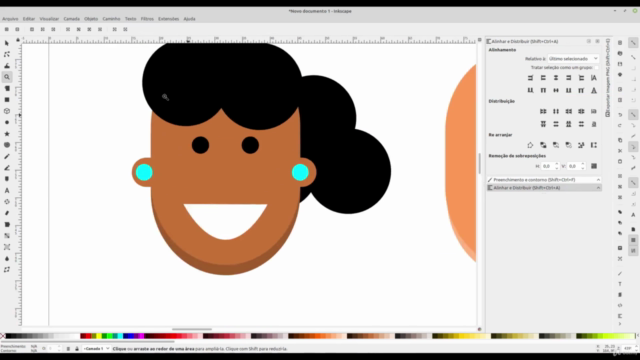
Task: Make vertical gaps between objects equal
Action: [581, 124]
